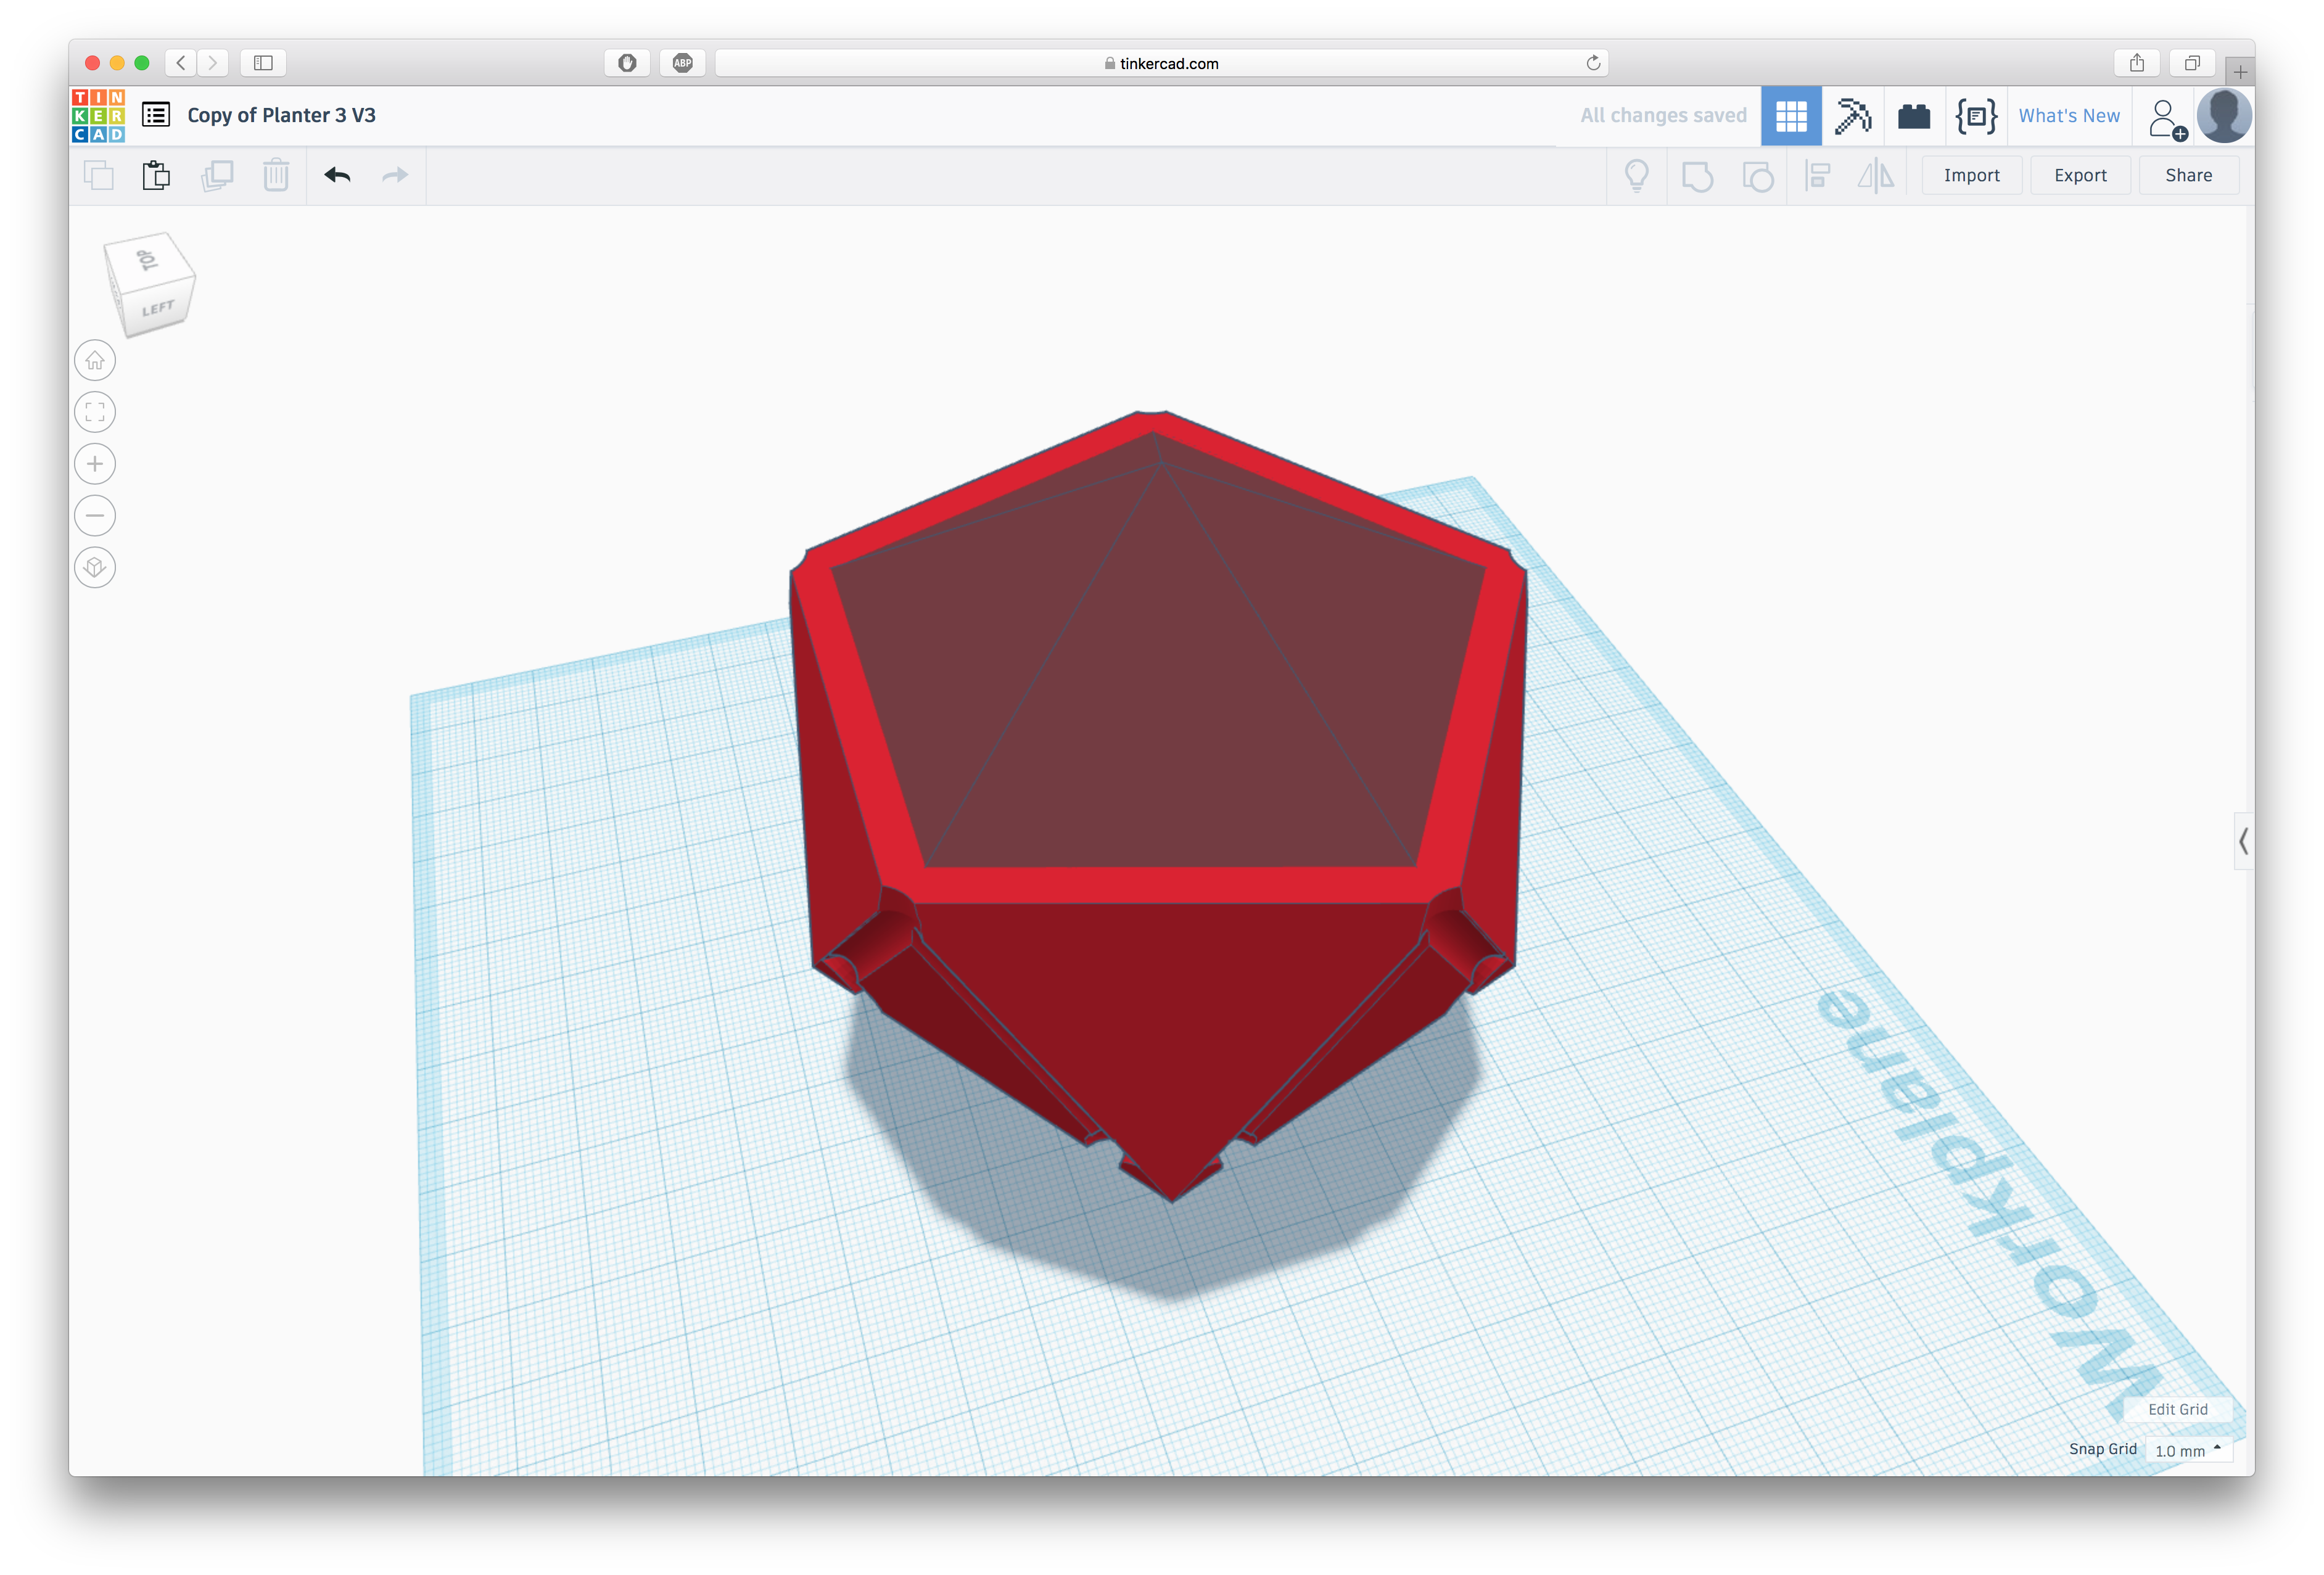Open the Bricks mode icon
The image size is (2324, 1575).
pos(1914,116)
